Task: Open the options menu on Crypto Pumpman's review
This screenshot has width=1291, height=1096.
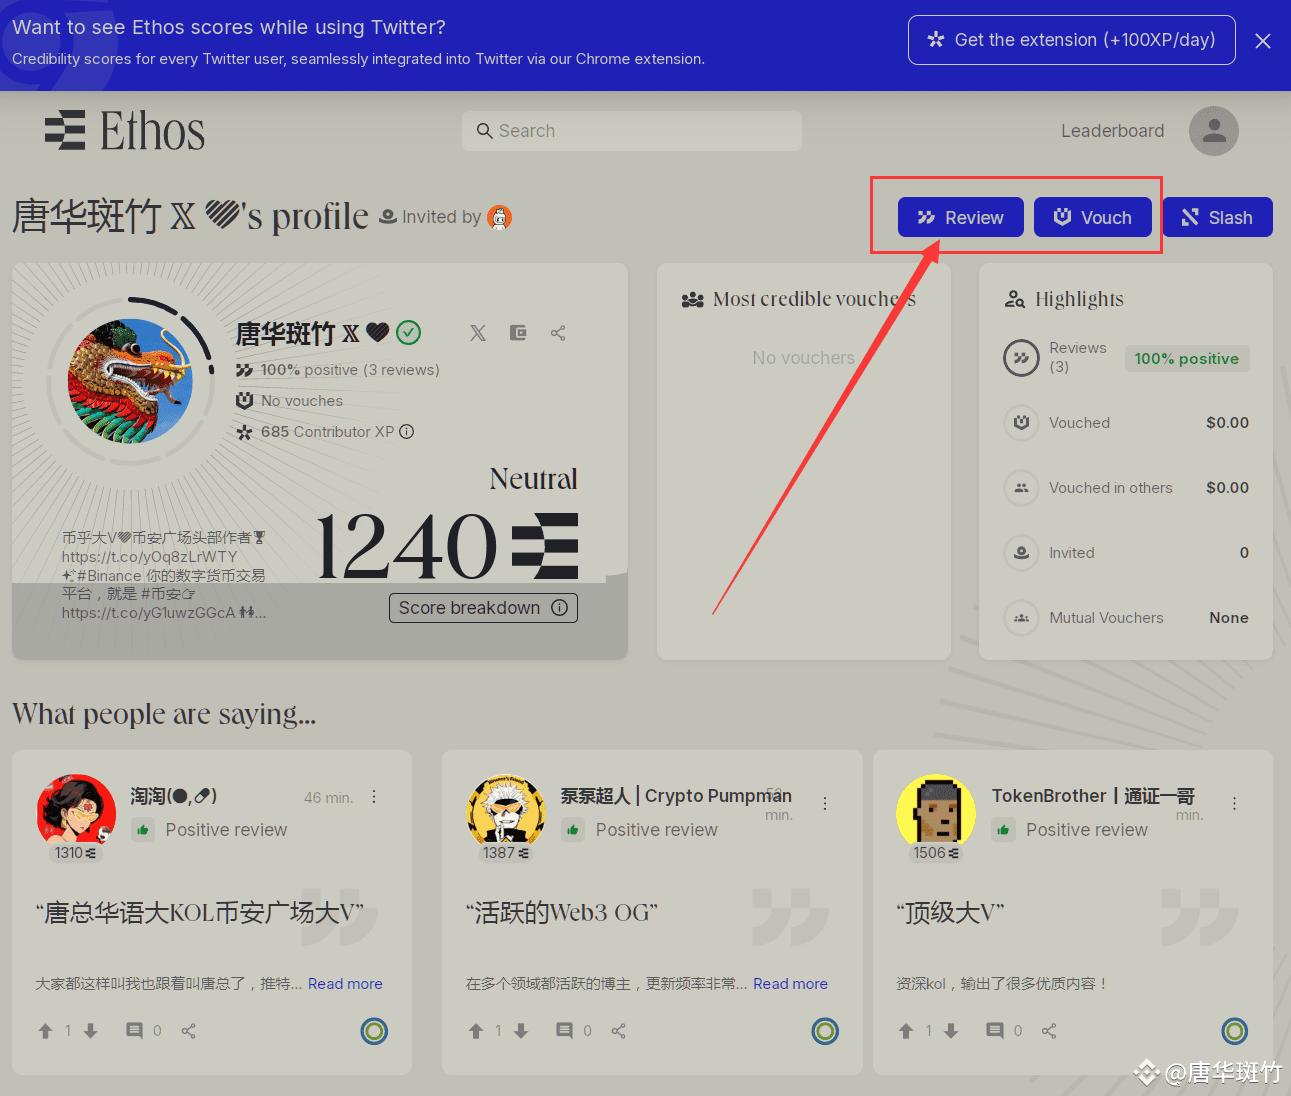Action: (825, 803)
